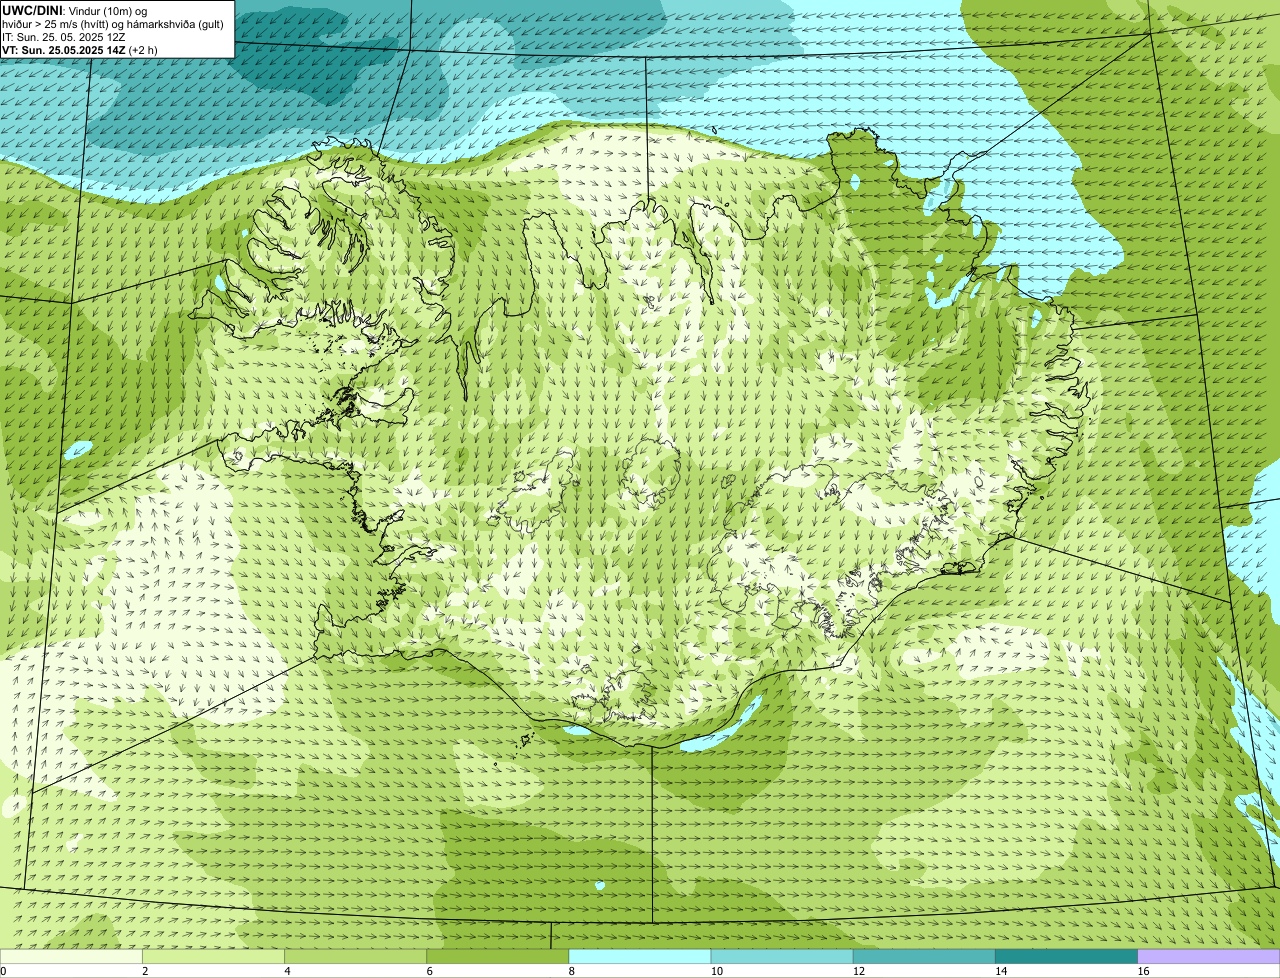Screen dimensions: 1280x978
Task: Click the scale label '2'
Action: point(145,971)
